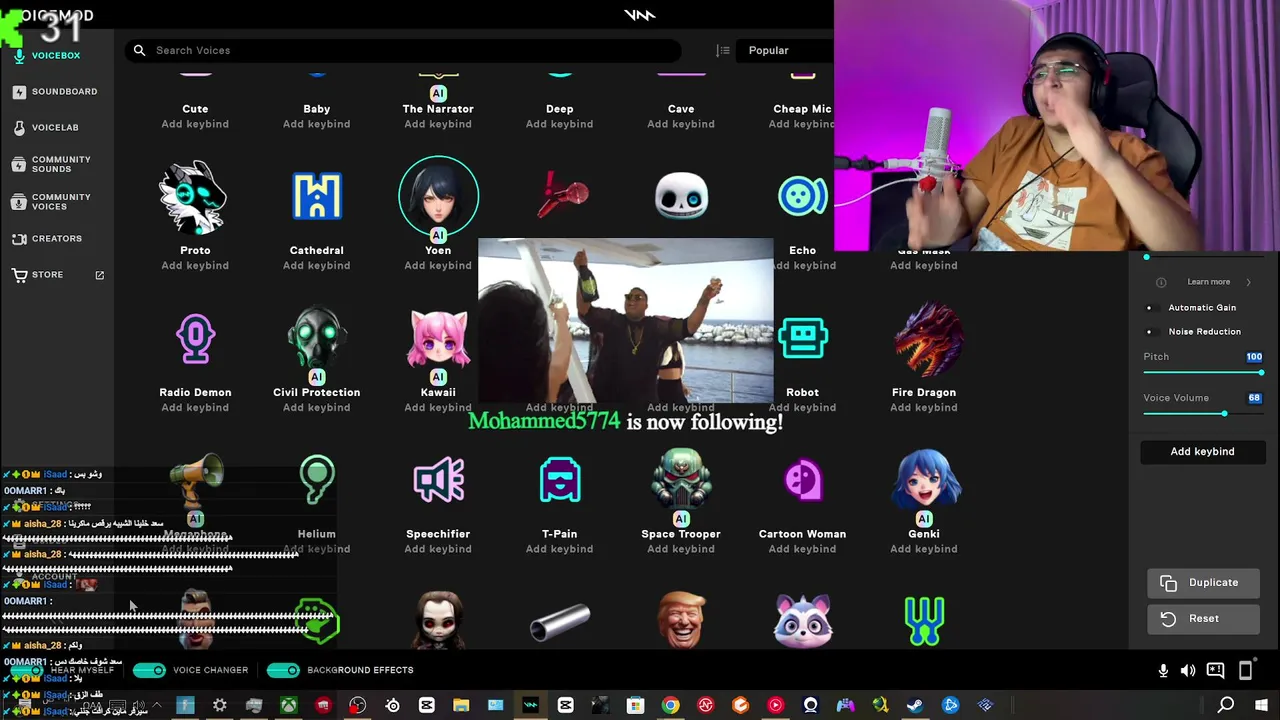Select the green trident fork voice icon

924,620
